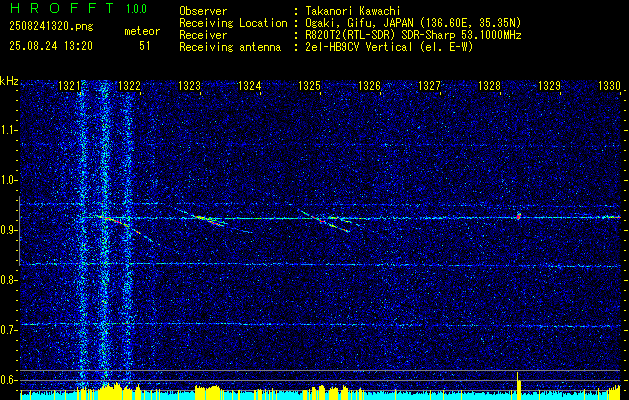Click the Receiving antenna label

click(x=230, y=47)
